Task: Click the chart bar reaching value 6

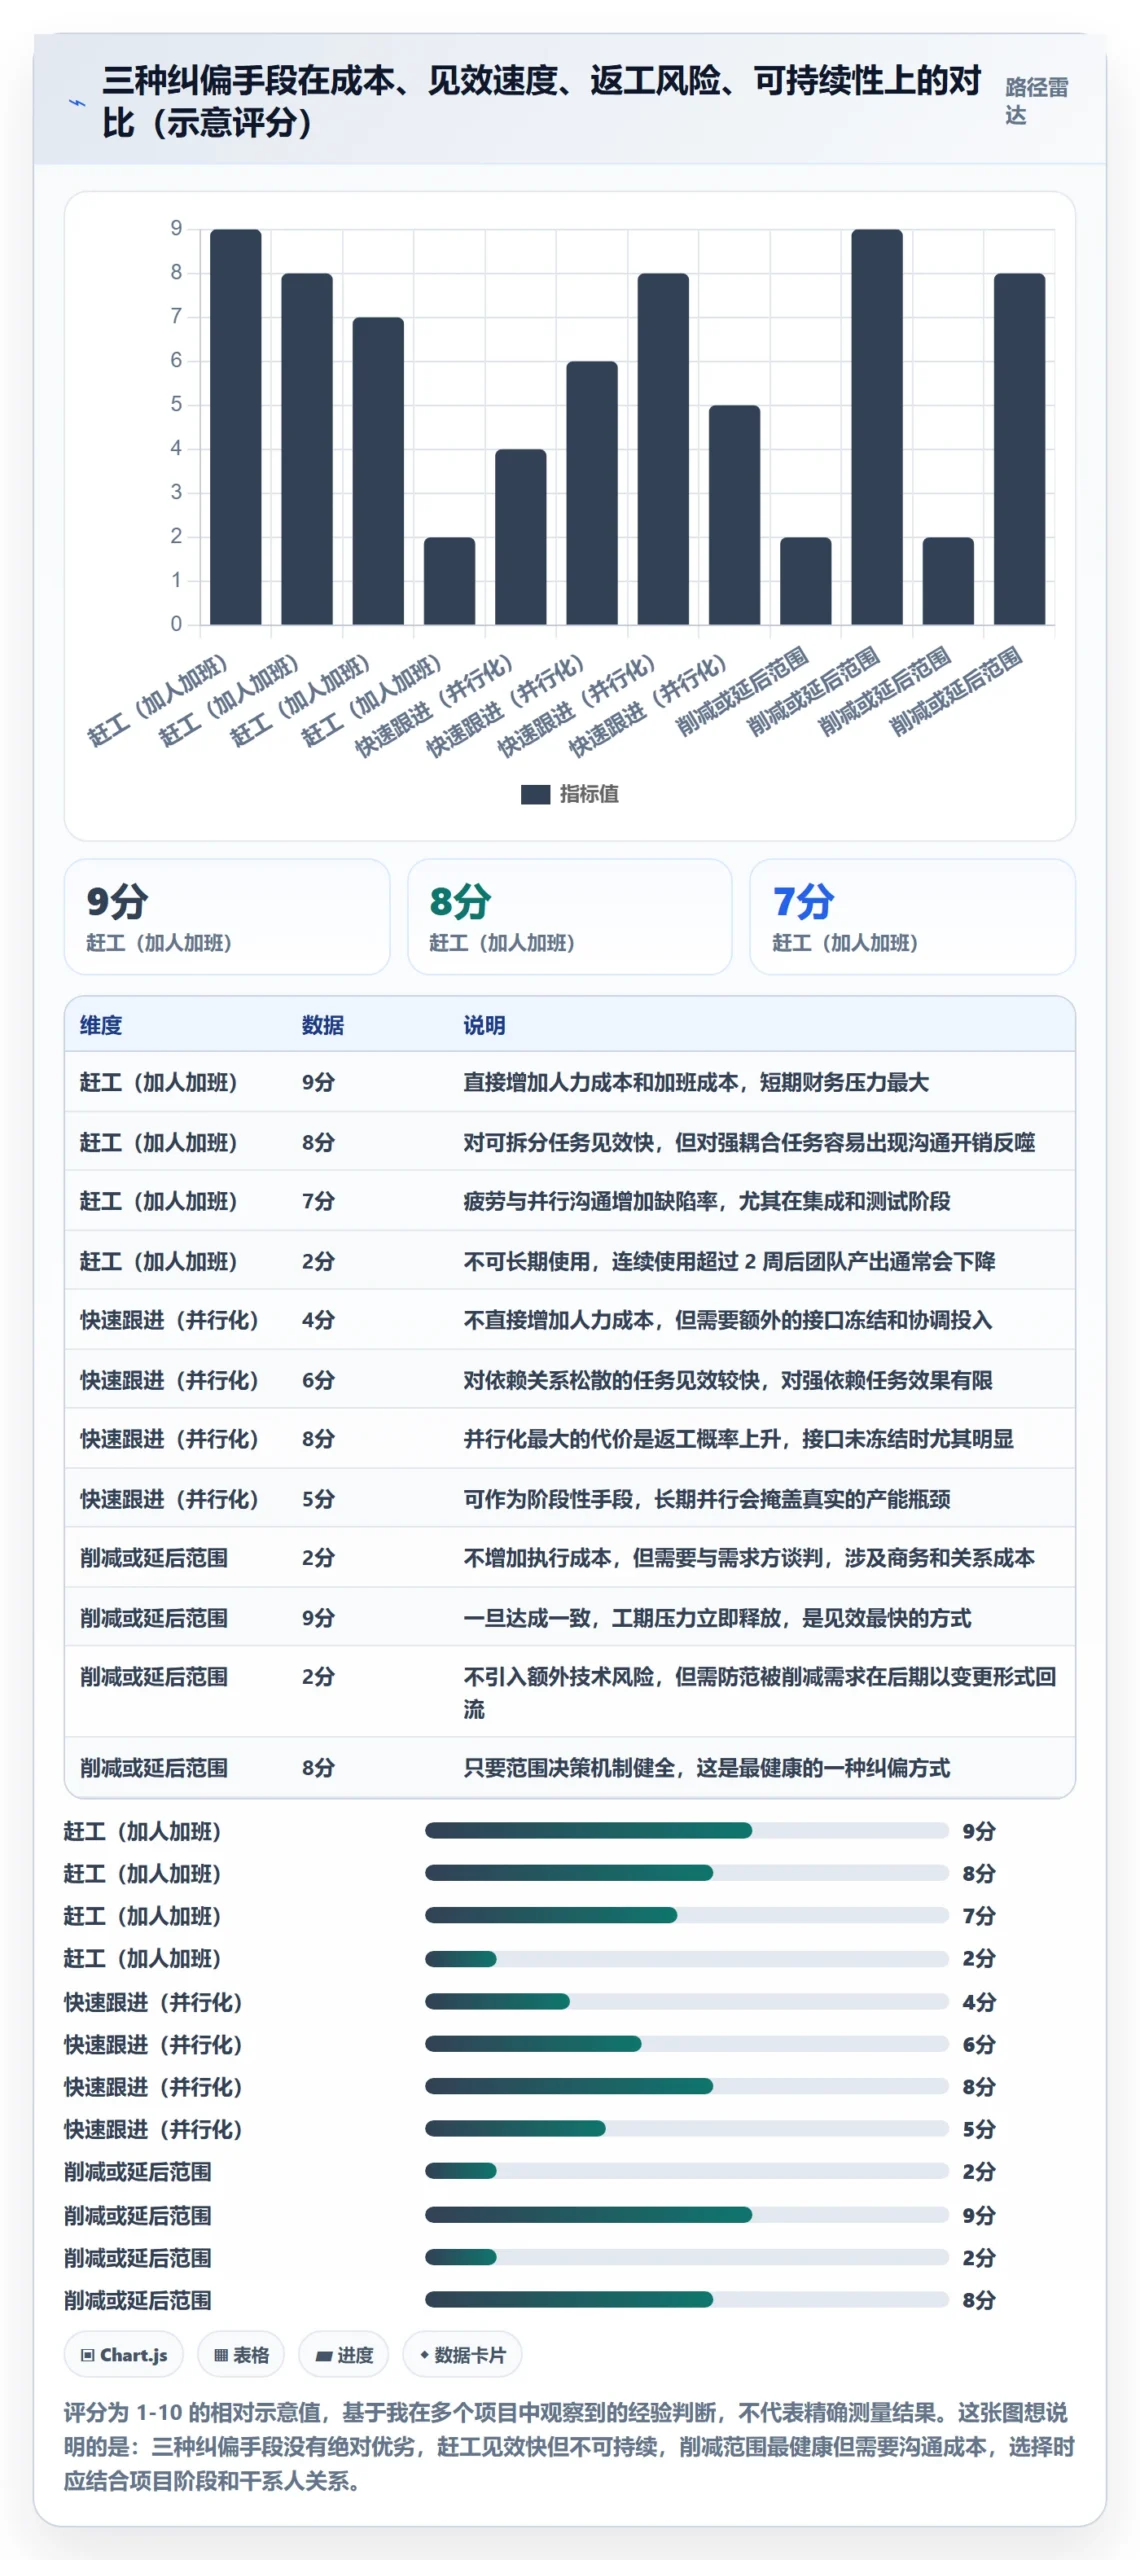Action: coord(592,493)
